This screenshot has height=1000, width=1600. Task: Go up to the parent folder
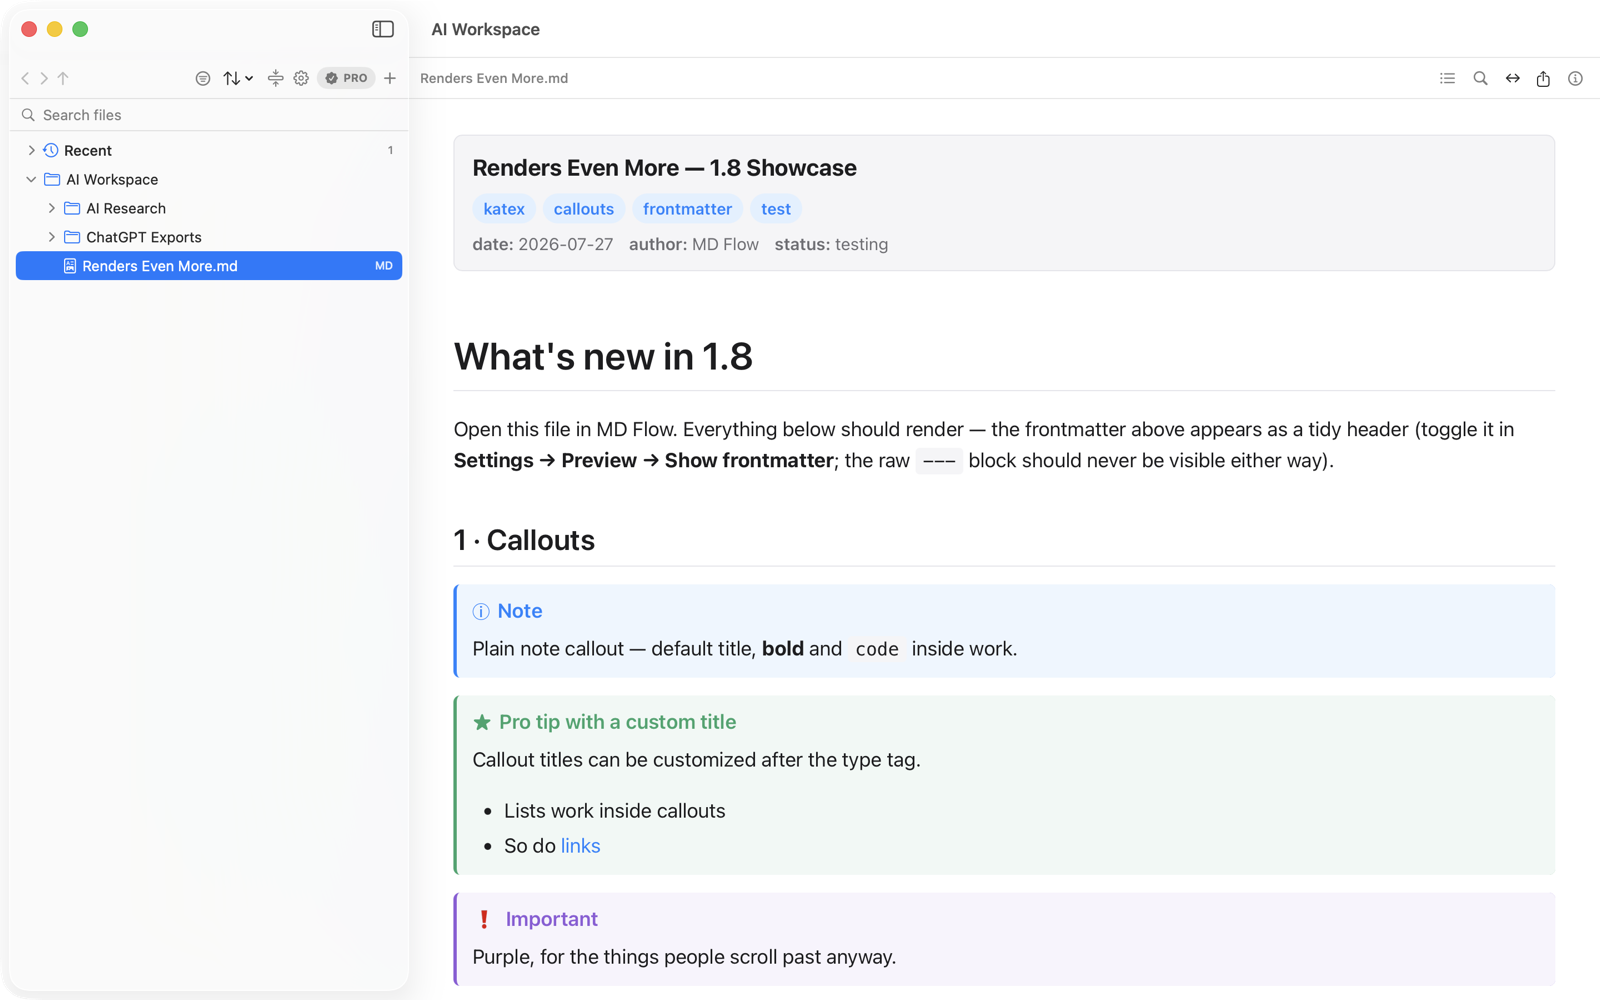click(63, 78)
